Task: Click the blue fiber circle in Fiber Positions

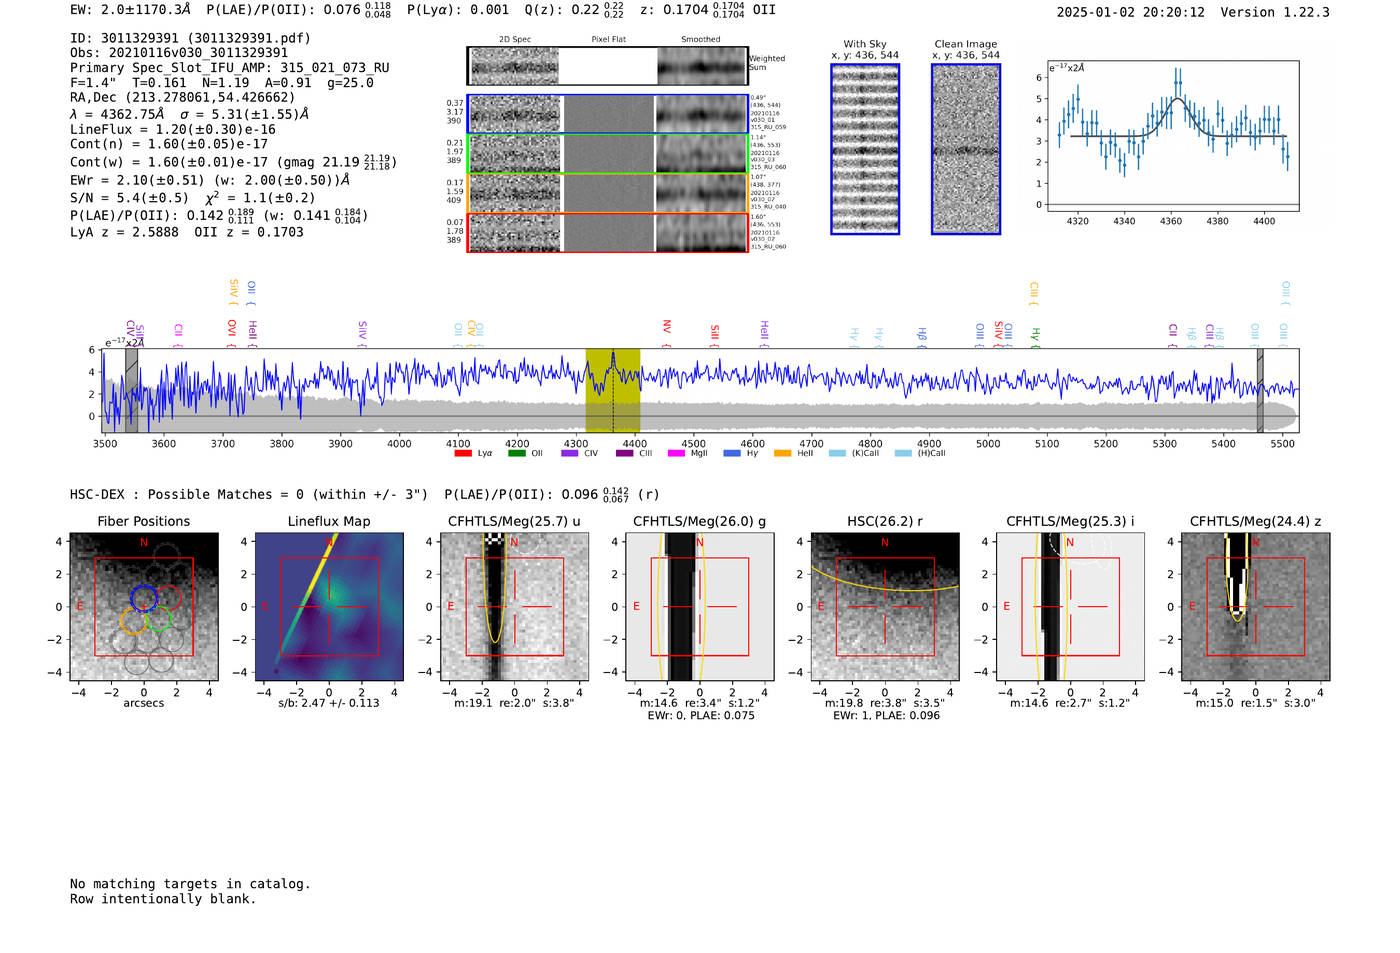Action: tap(144, 598)
